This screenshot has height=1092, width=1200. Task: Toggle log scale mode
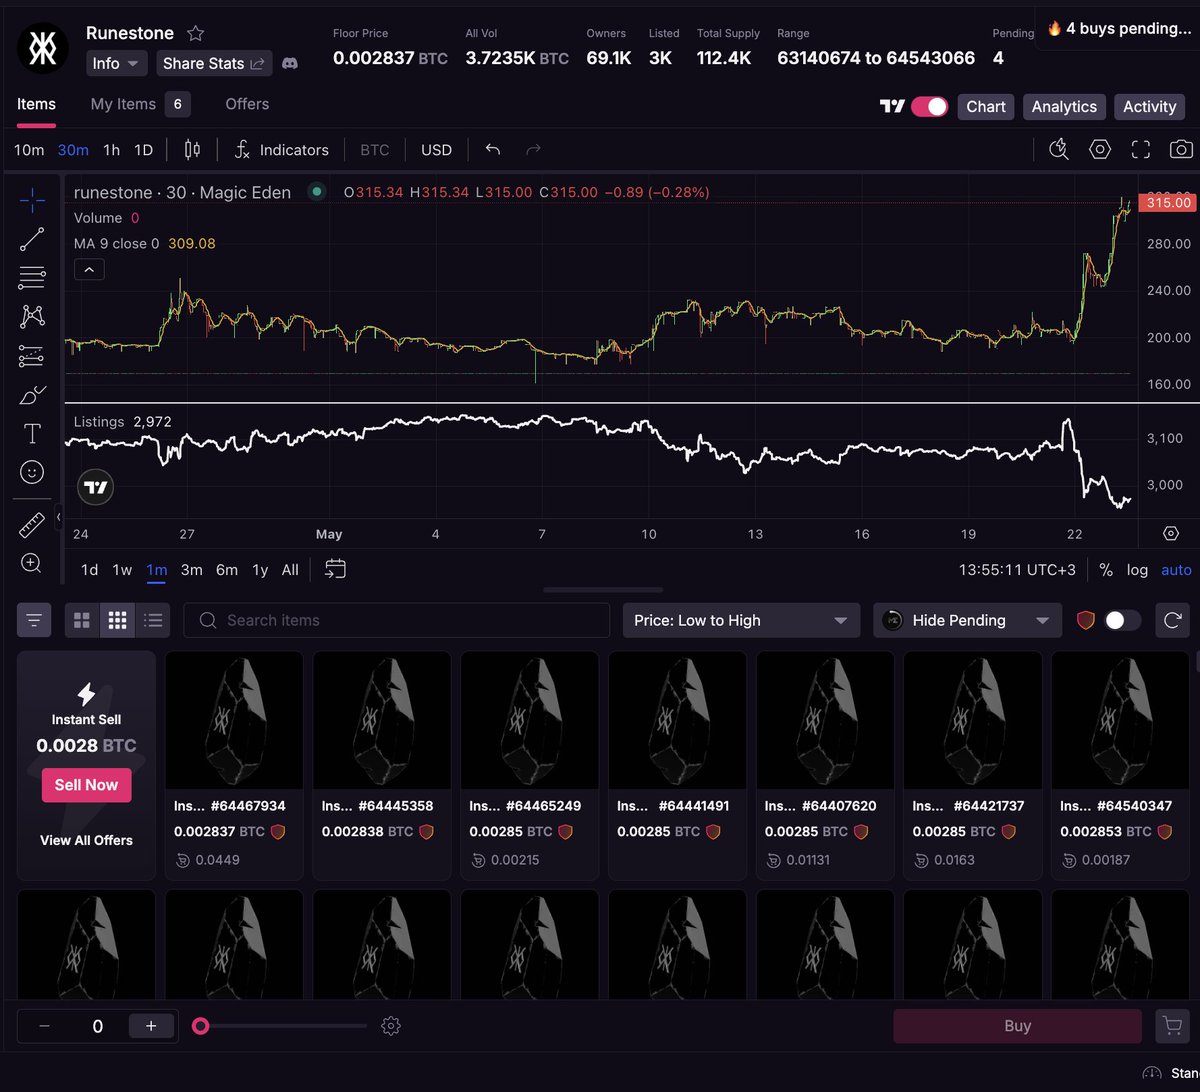click(x=1137, y=569)
